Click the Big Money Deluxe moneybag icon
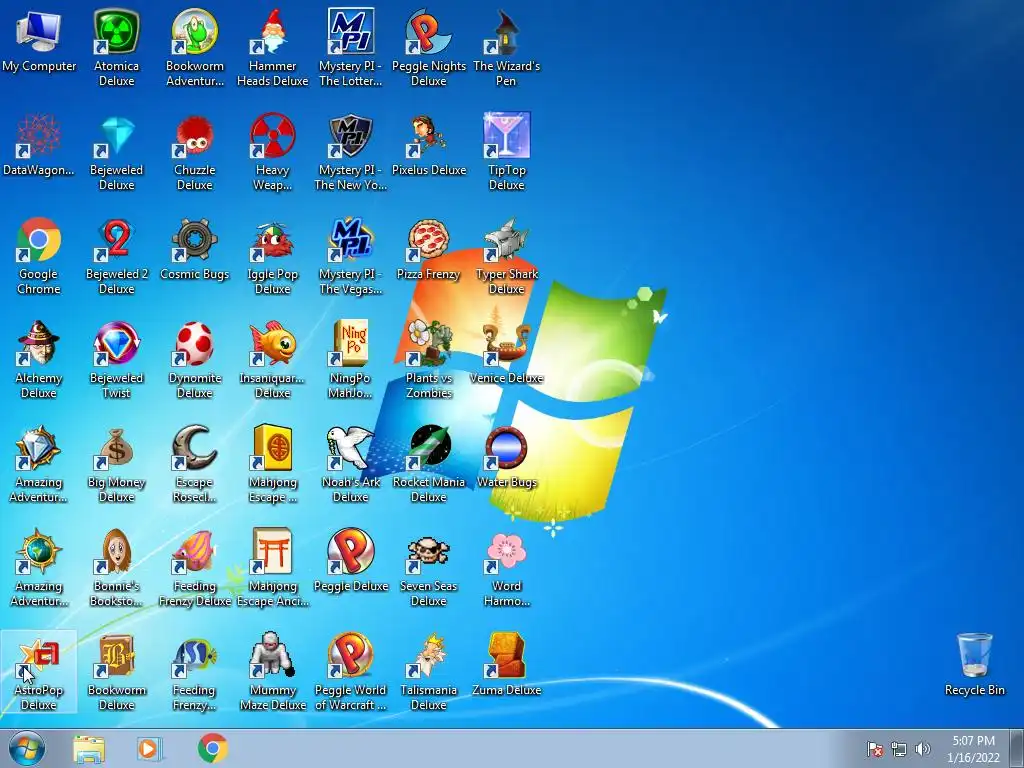The width and height of the screenshot is (1024, 768). click(x=116, y=447)
